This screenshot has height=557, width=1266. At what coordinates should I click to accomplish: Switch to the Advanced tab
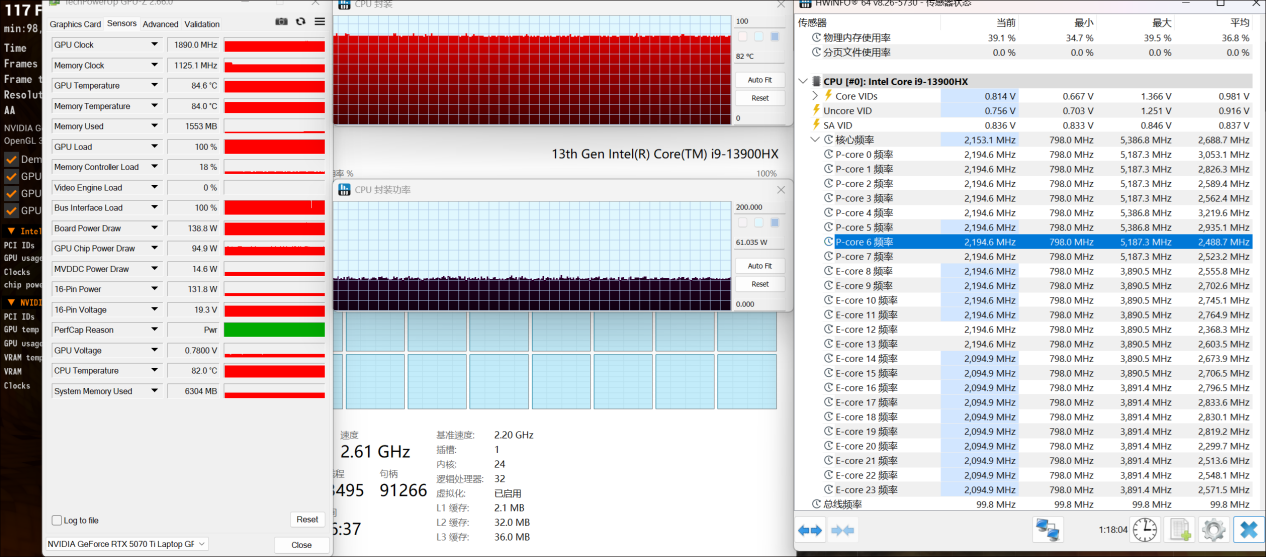tap(160, 24)
